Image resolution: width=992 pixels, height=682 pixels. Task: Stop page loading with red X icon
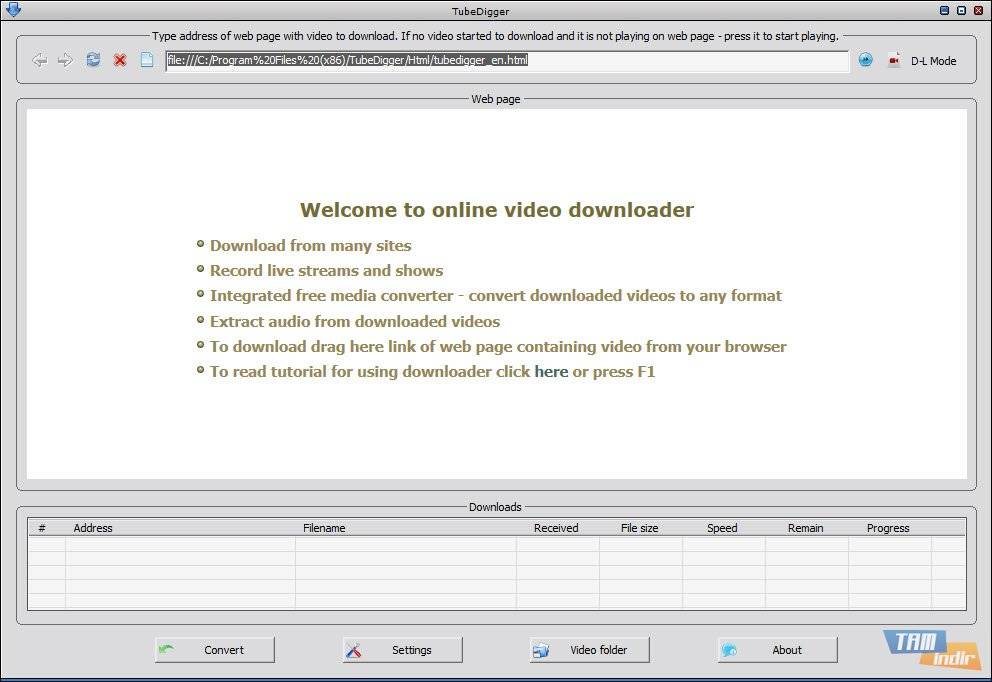[120, 60]
